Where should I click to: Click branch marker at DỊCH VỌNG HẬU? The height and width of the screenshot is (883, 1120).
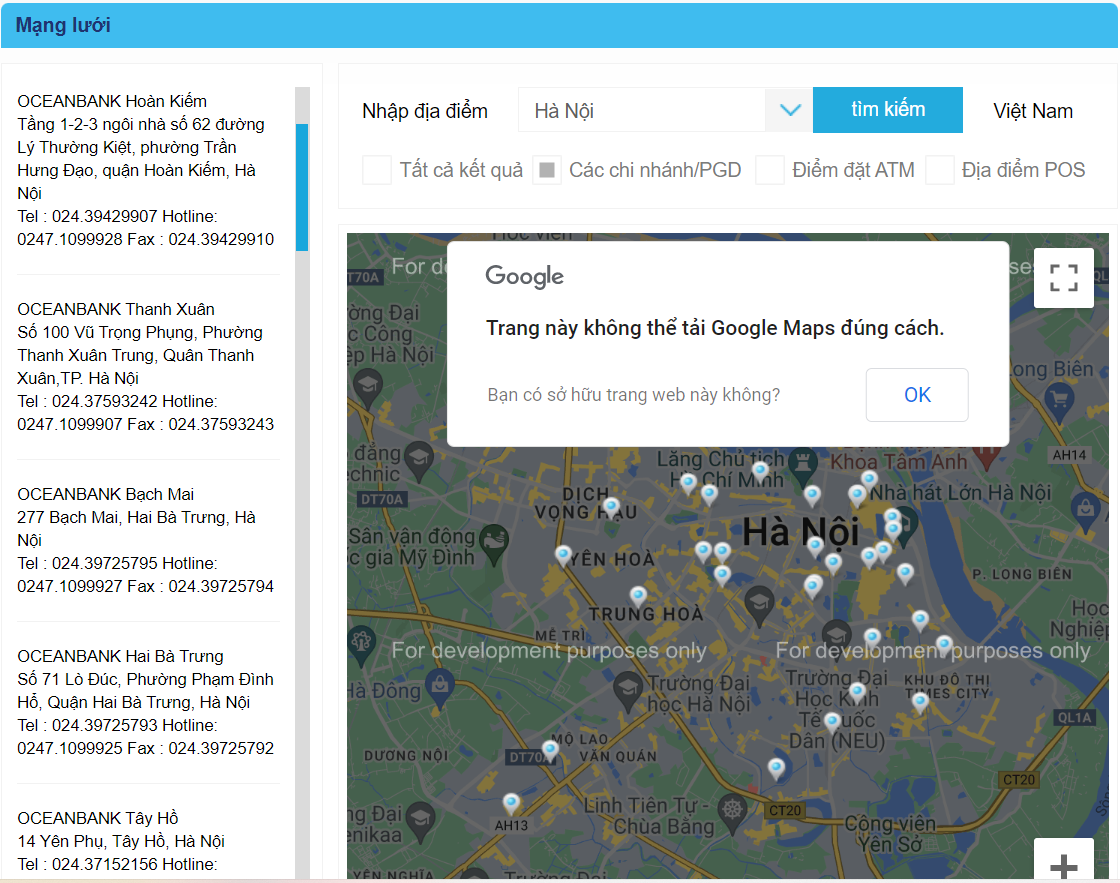(x=609, y=507)
